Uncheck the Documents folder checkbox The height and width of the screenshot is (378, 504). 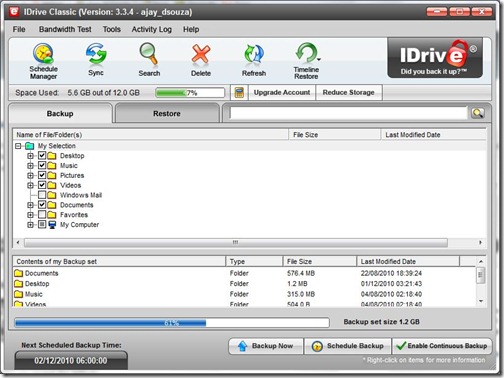[x=42, y=205]
